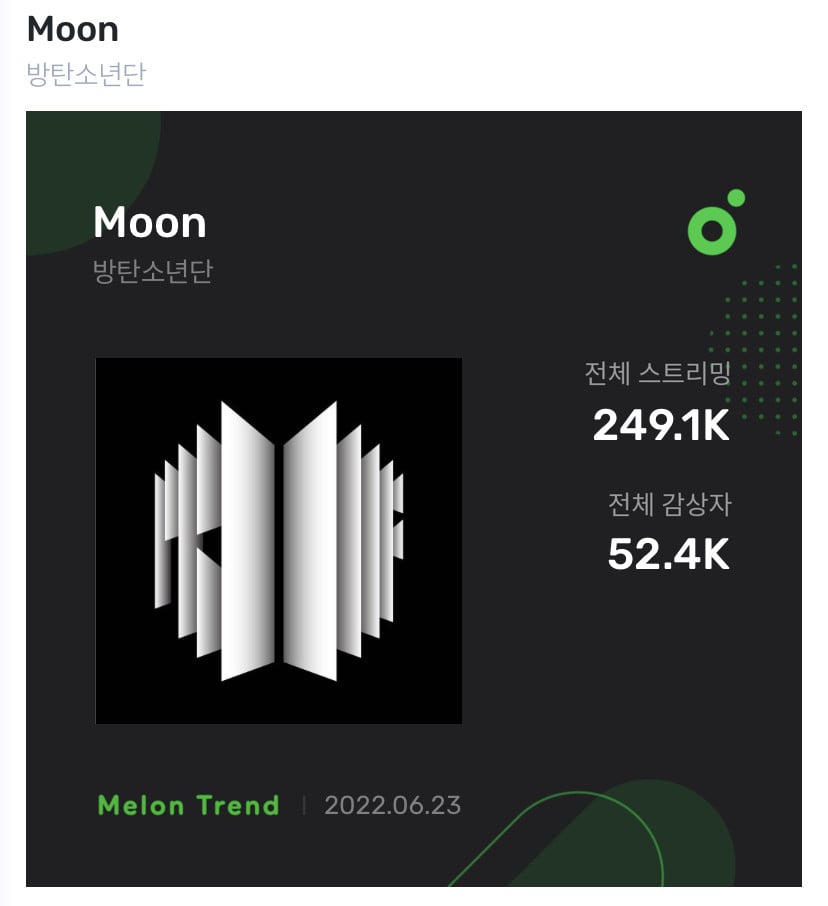The width and height of the screenshot is (828, 906).
Task: Click the green Melon Trend text
Action: click(x=188, y=805)
